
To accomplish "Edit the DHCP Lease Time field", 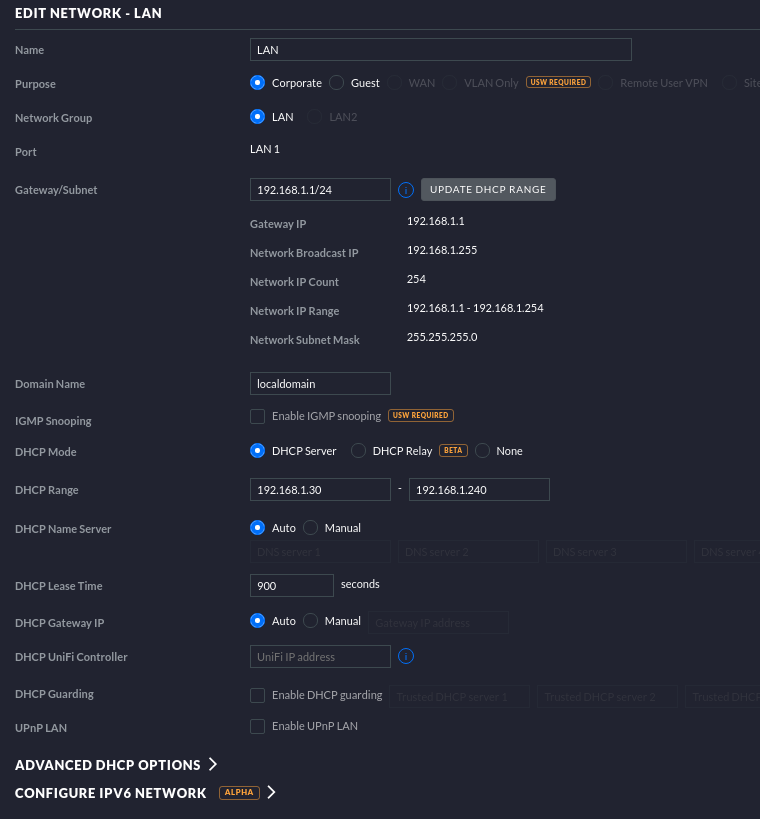I will (x=291, y=586).
